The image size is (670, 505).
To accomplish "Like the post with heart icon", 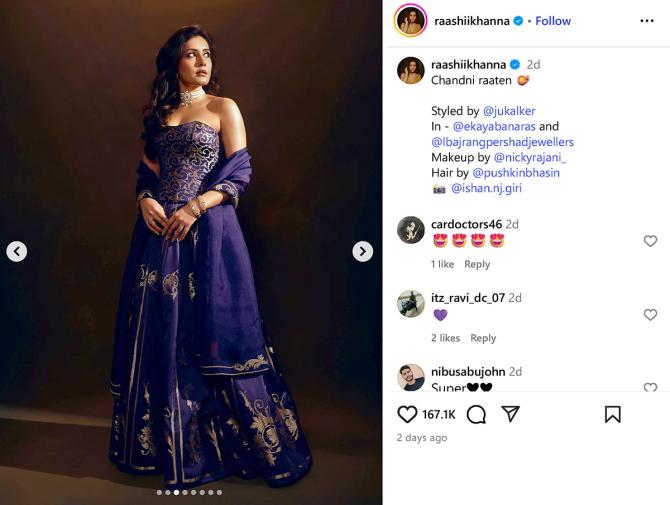I will click(x=407, y=414).
